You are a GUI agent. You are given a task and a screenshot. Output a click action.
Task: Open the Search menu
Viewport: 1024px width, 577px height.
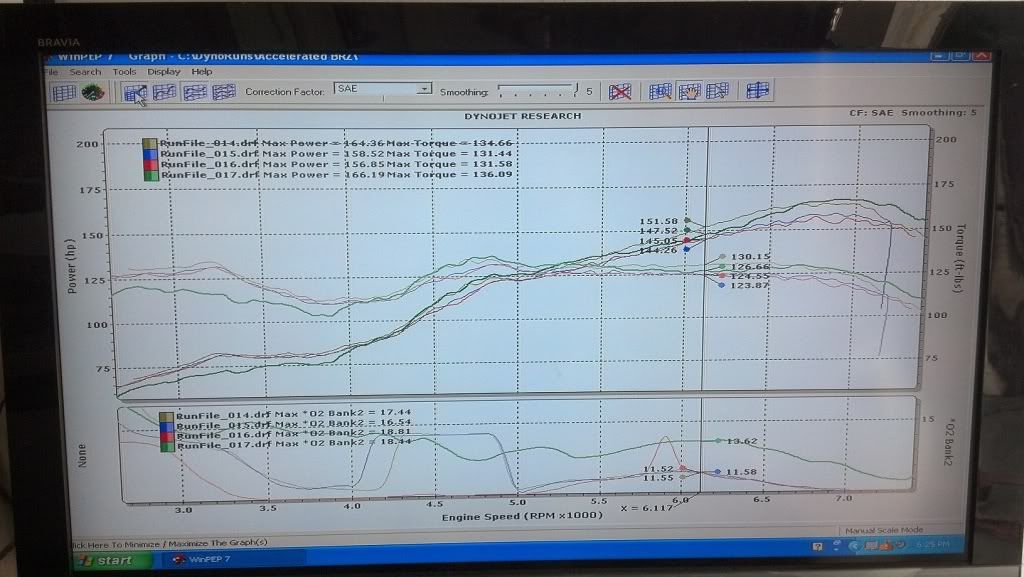[85, 72]
